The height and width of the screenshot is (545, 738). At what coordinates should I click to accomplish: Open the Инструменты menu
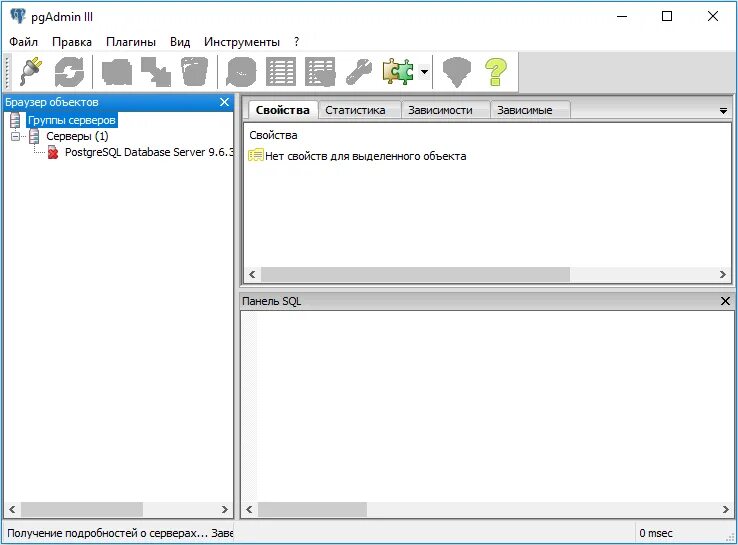241,42
